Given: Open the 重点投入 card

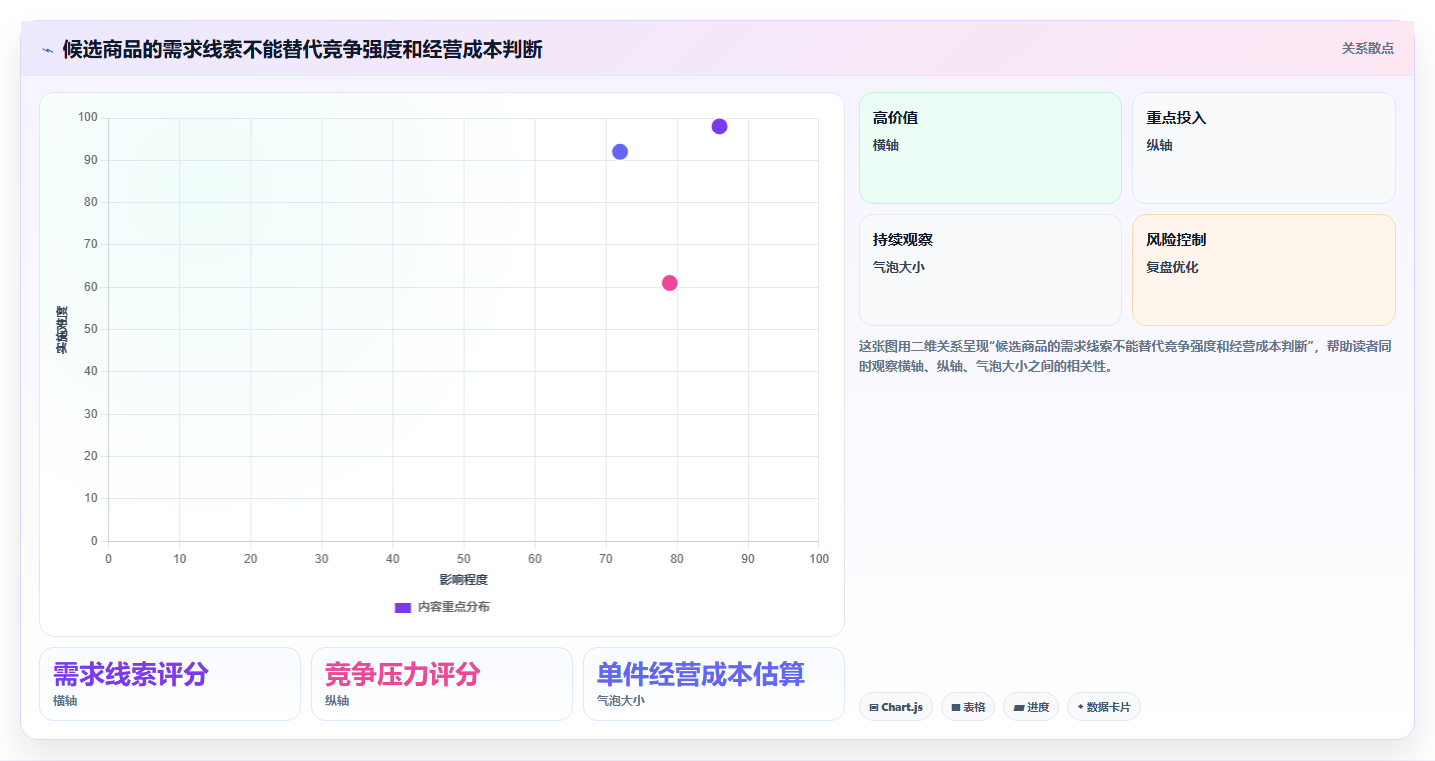Looking at the screenshot, I should coord(1263,148).
